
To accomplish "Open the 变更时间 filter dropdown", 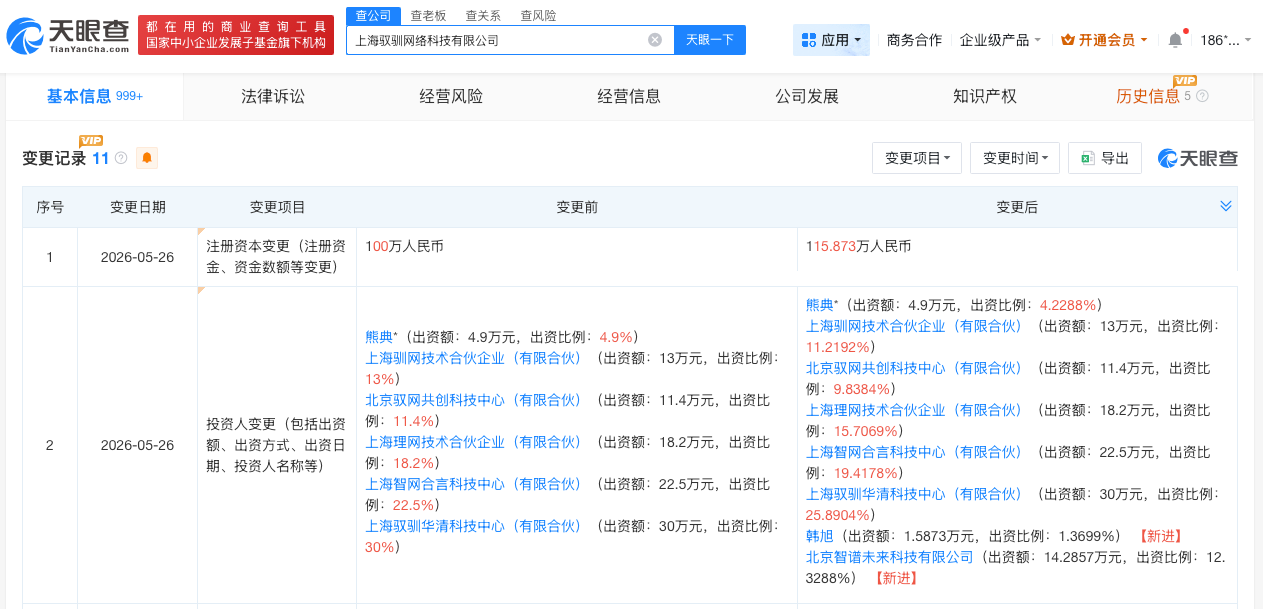I will [1015, 158].
